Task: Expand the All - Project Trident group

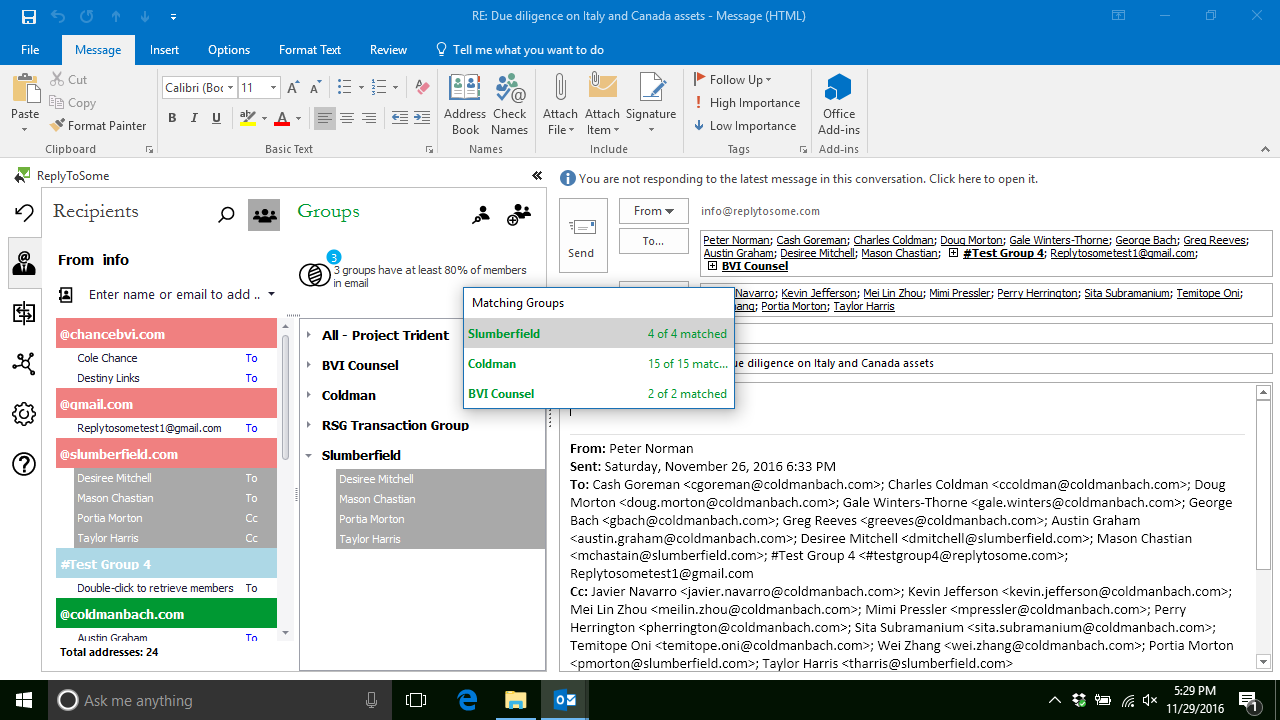Action: pyautogui.click(x=309, y=335)
